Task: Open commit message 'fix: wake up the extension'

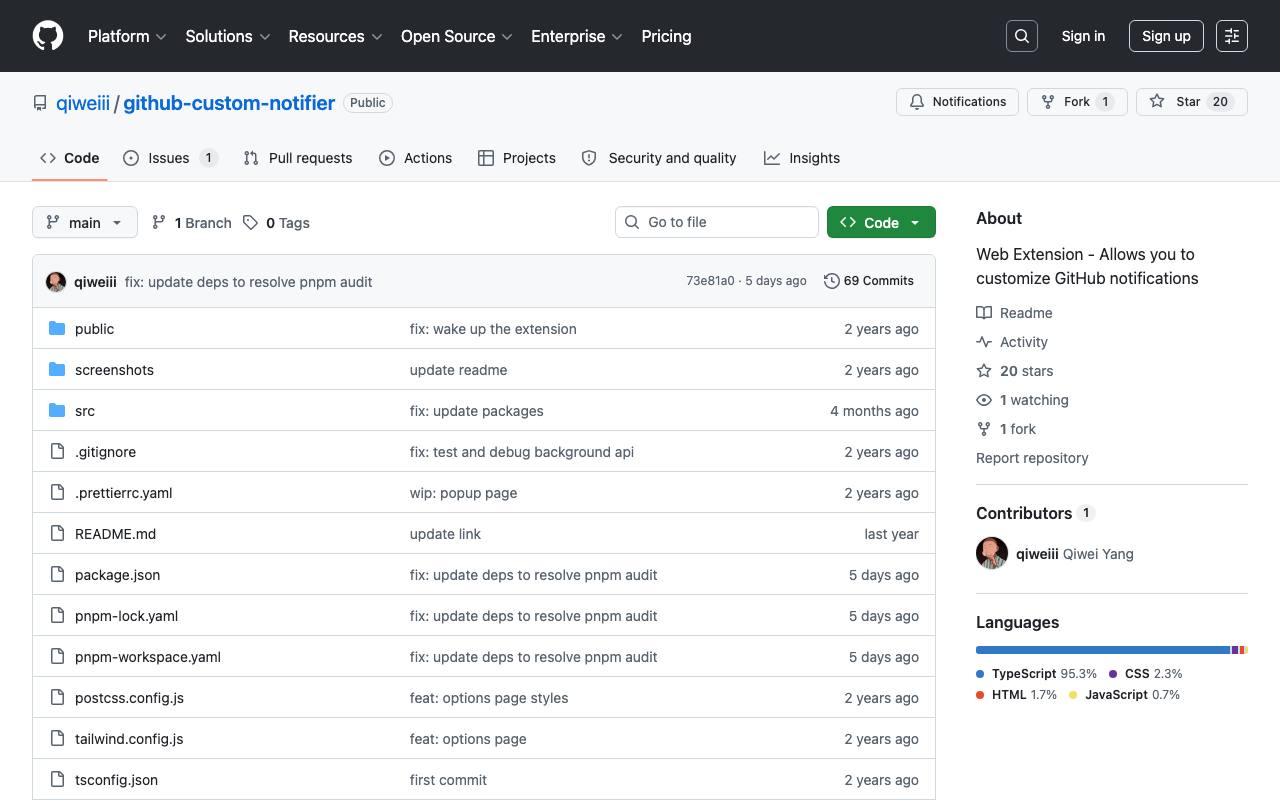Action: pyautogui.click(x=493, y=329)
